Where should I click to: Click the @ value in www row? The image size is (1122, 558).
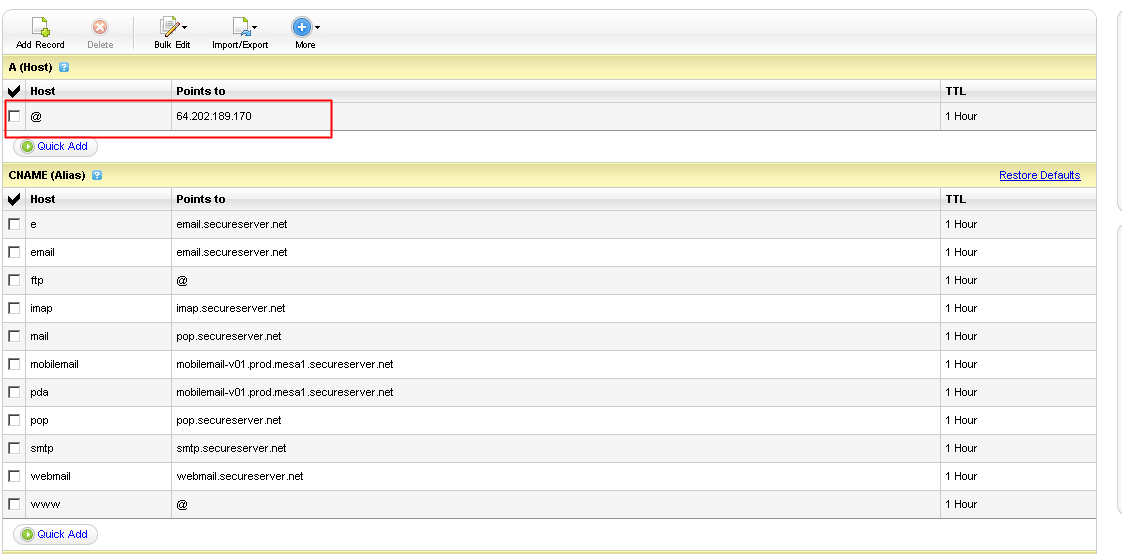[x=182, y=504]
